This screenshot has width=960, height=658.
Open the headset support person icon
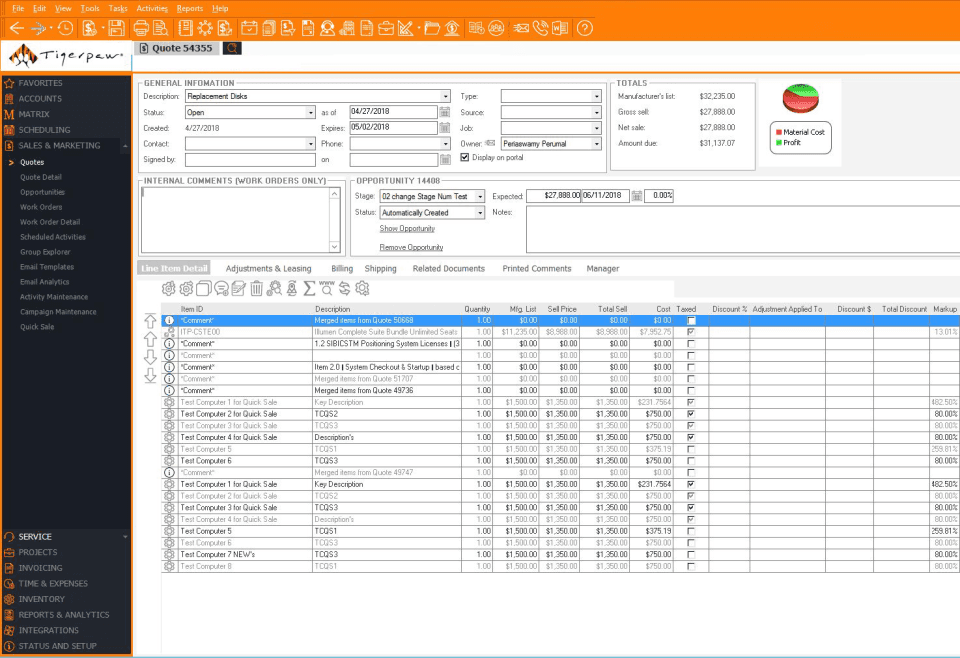pos(328,28)
